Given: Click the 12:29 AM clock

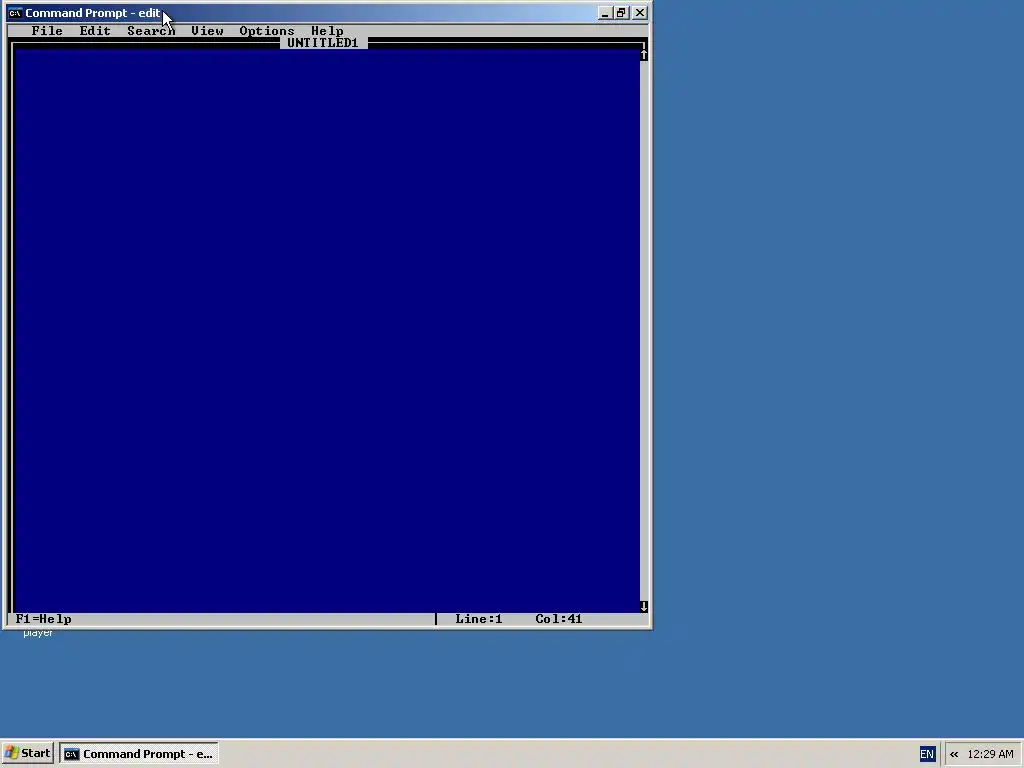Looking at the screenshot, I should 990,754.
